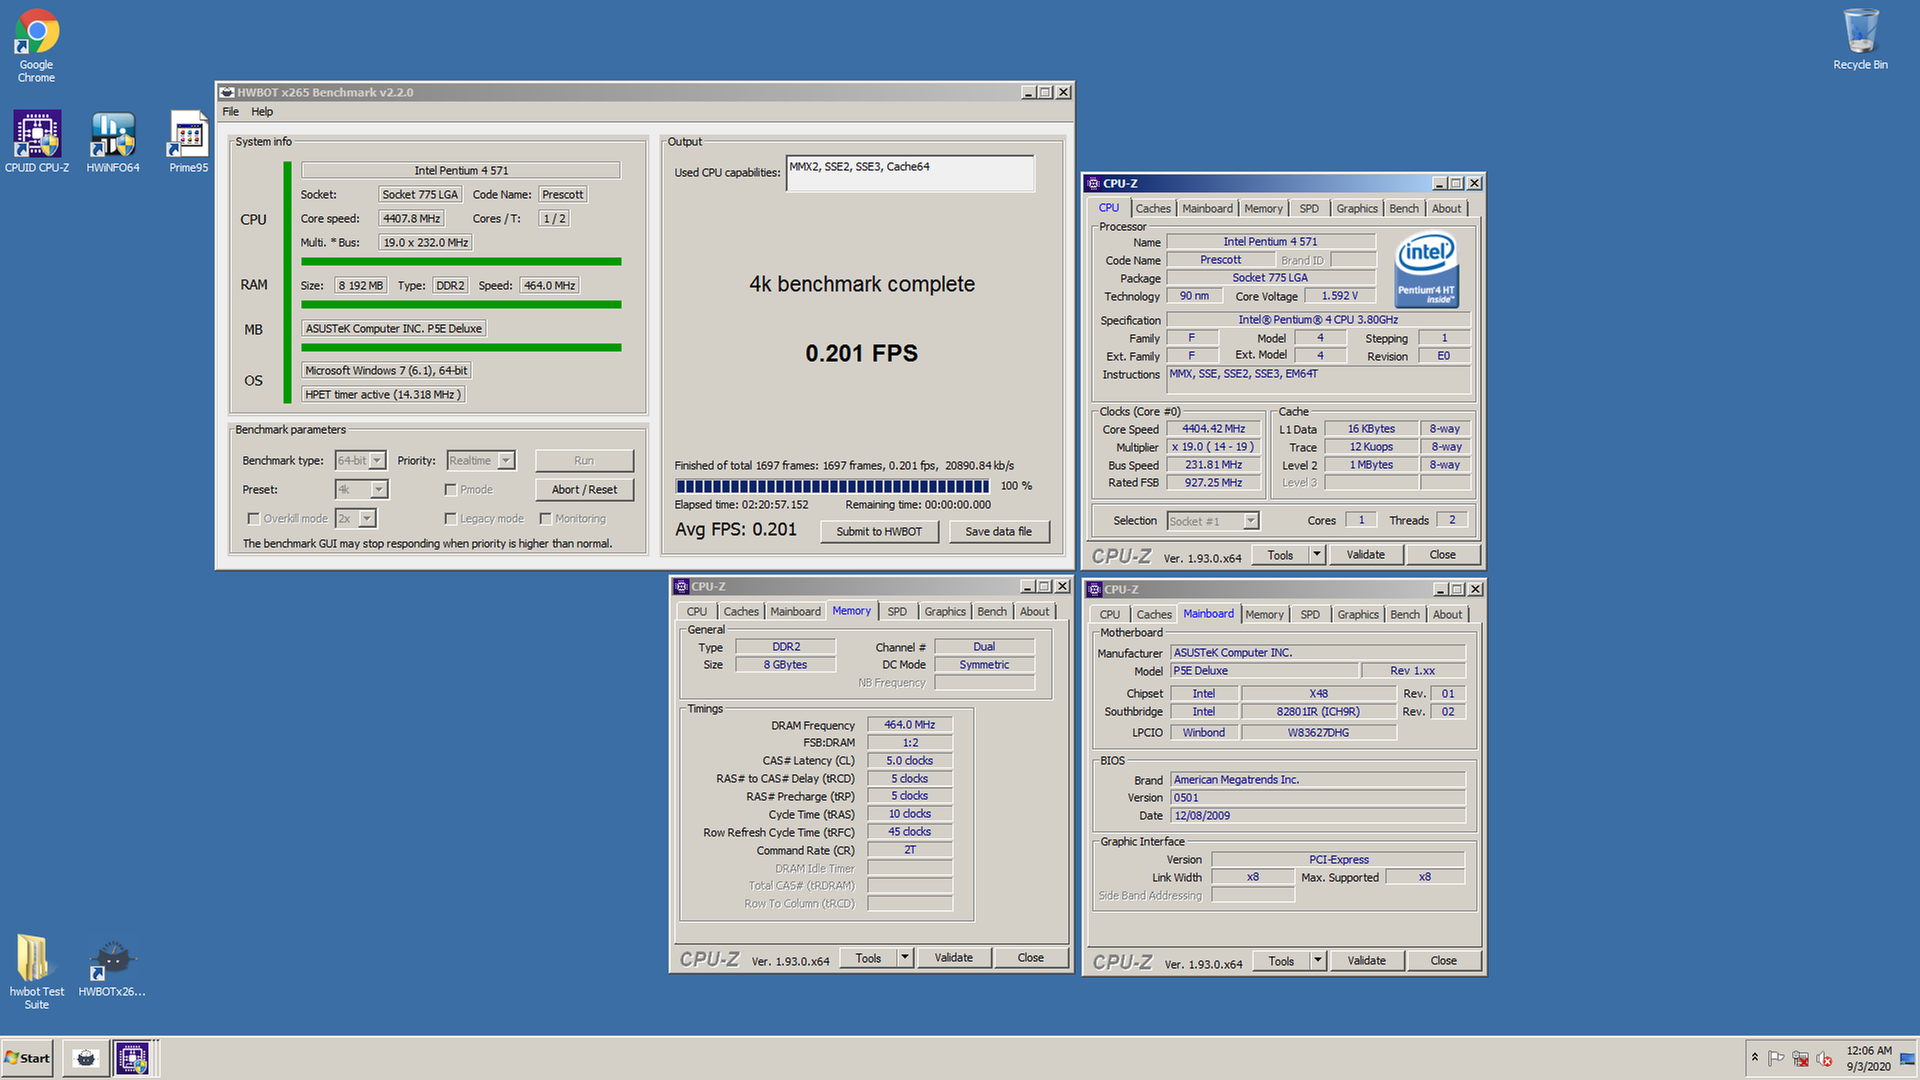This screenshot has height=1080, width=1920.
Task: Open Preset 4k dropdown
Action: pyautogui.click(x=379, y=490)
